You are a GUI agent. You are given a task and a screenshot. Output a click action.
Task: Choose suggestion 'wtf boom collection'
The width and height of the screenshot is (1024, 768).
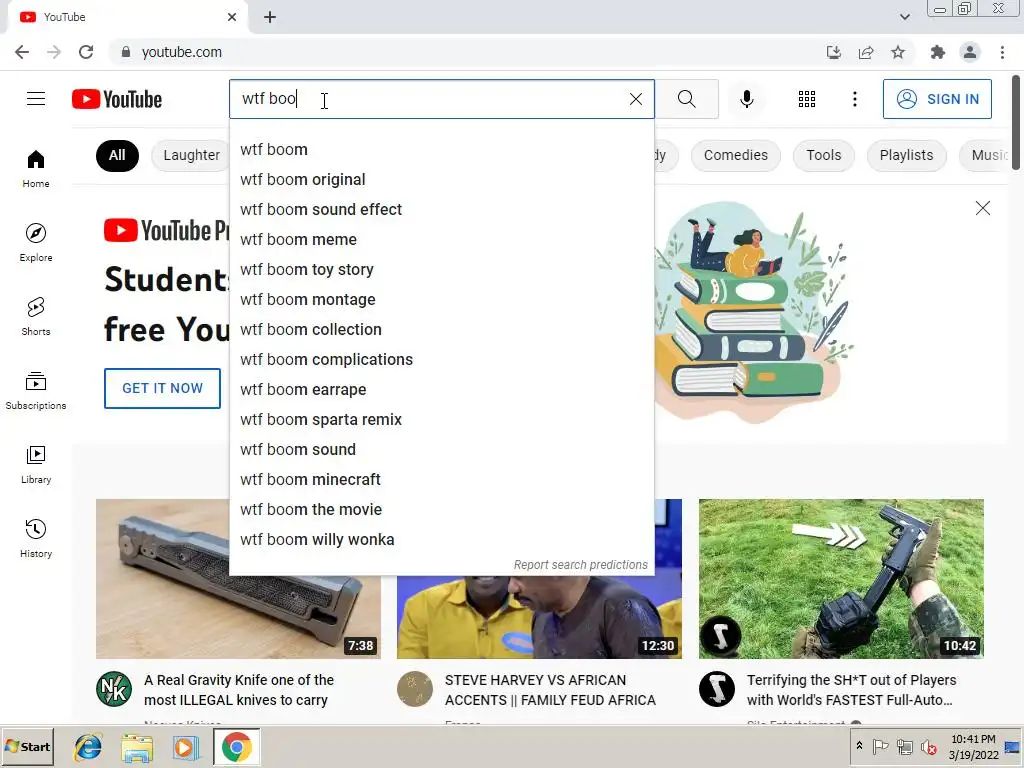441,330
